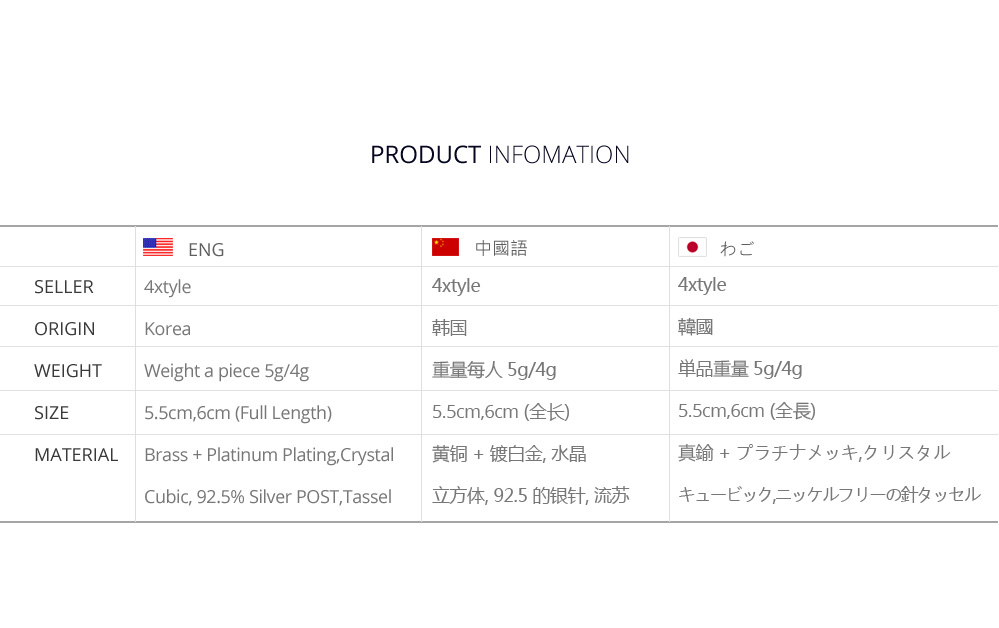
Task: Click 'Cubic, 92.5% Silver POST,Tassel' text
Action: [268, 497]
